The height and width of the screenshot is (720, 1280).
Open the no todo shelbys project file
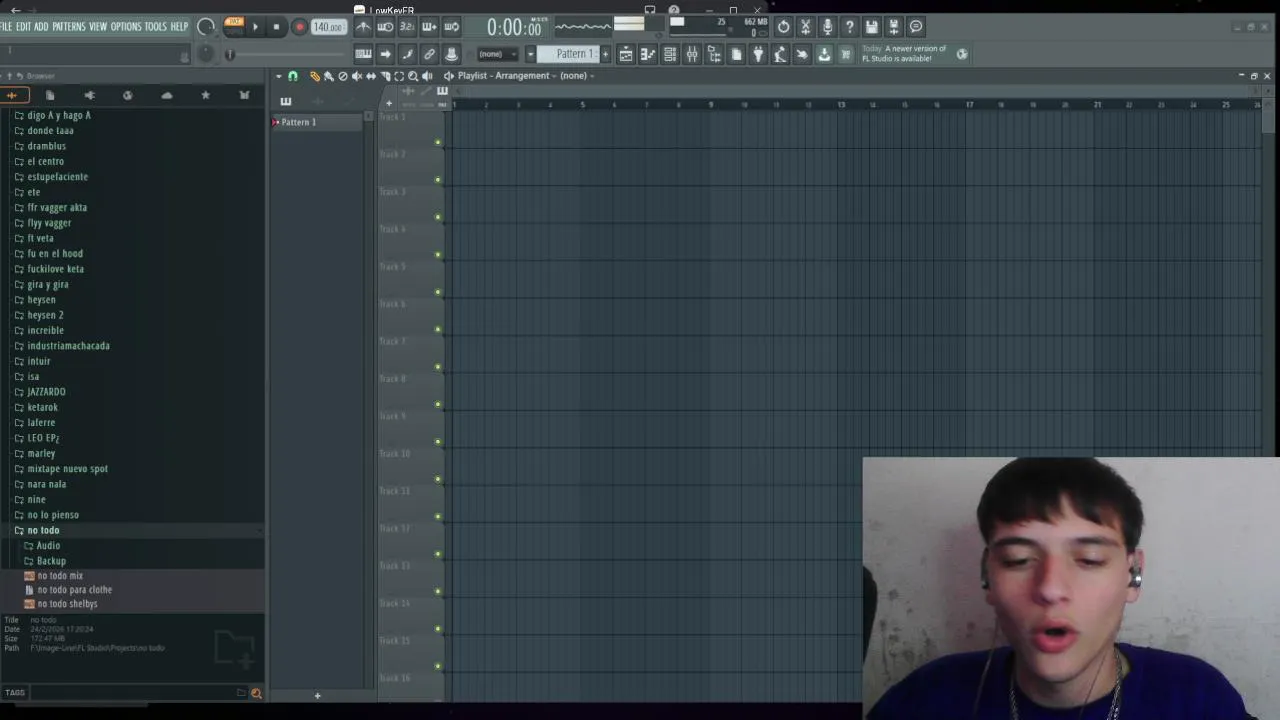click(x=67, y=604)
